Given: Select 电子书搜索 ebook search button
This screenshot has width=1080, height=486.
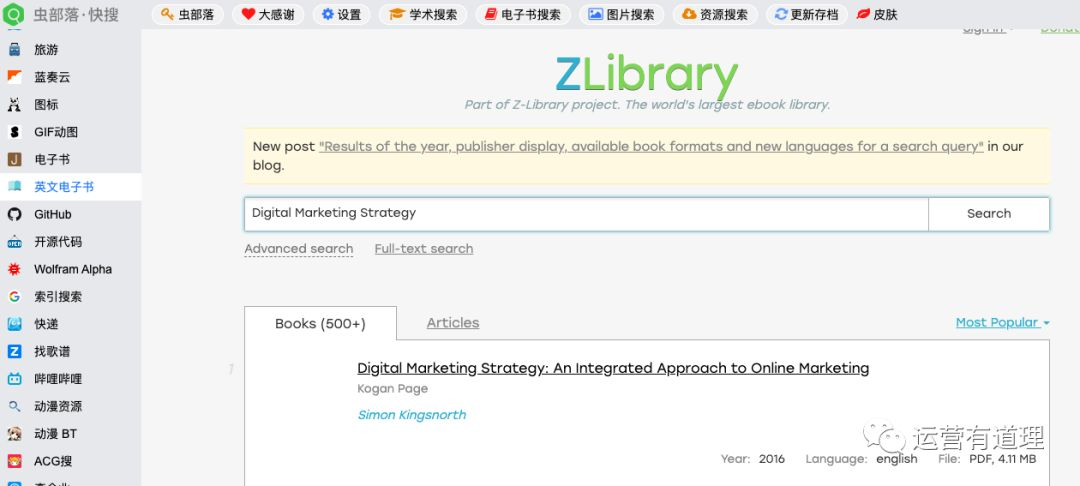Looking at the screenshot, I should [523, 14].
